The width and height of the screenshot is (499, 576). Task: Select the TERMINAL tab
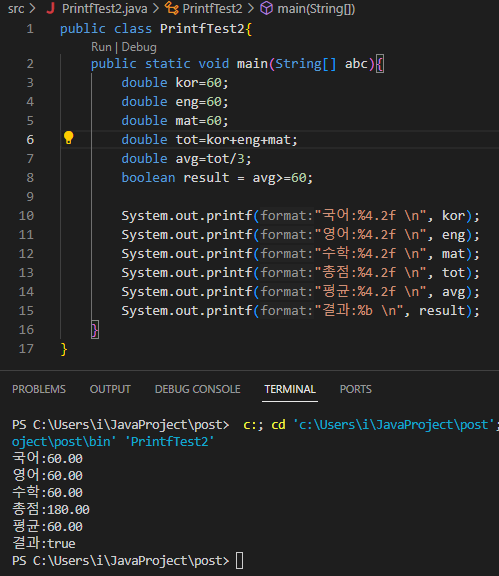(290, 389)
